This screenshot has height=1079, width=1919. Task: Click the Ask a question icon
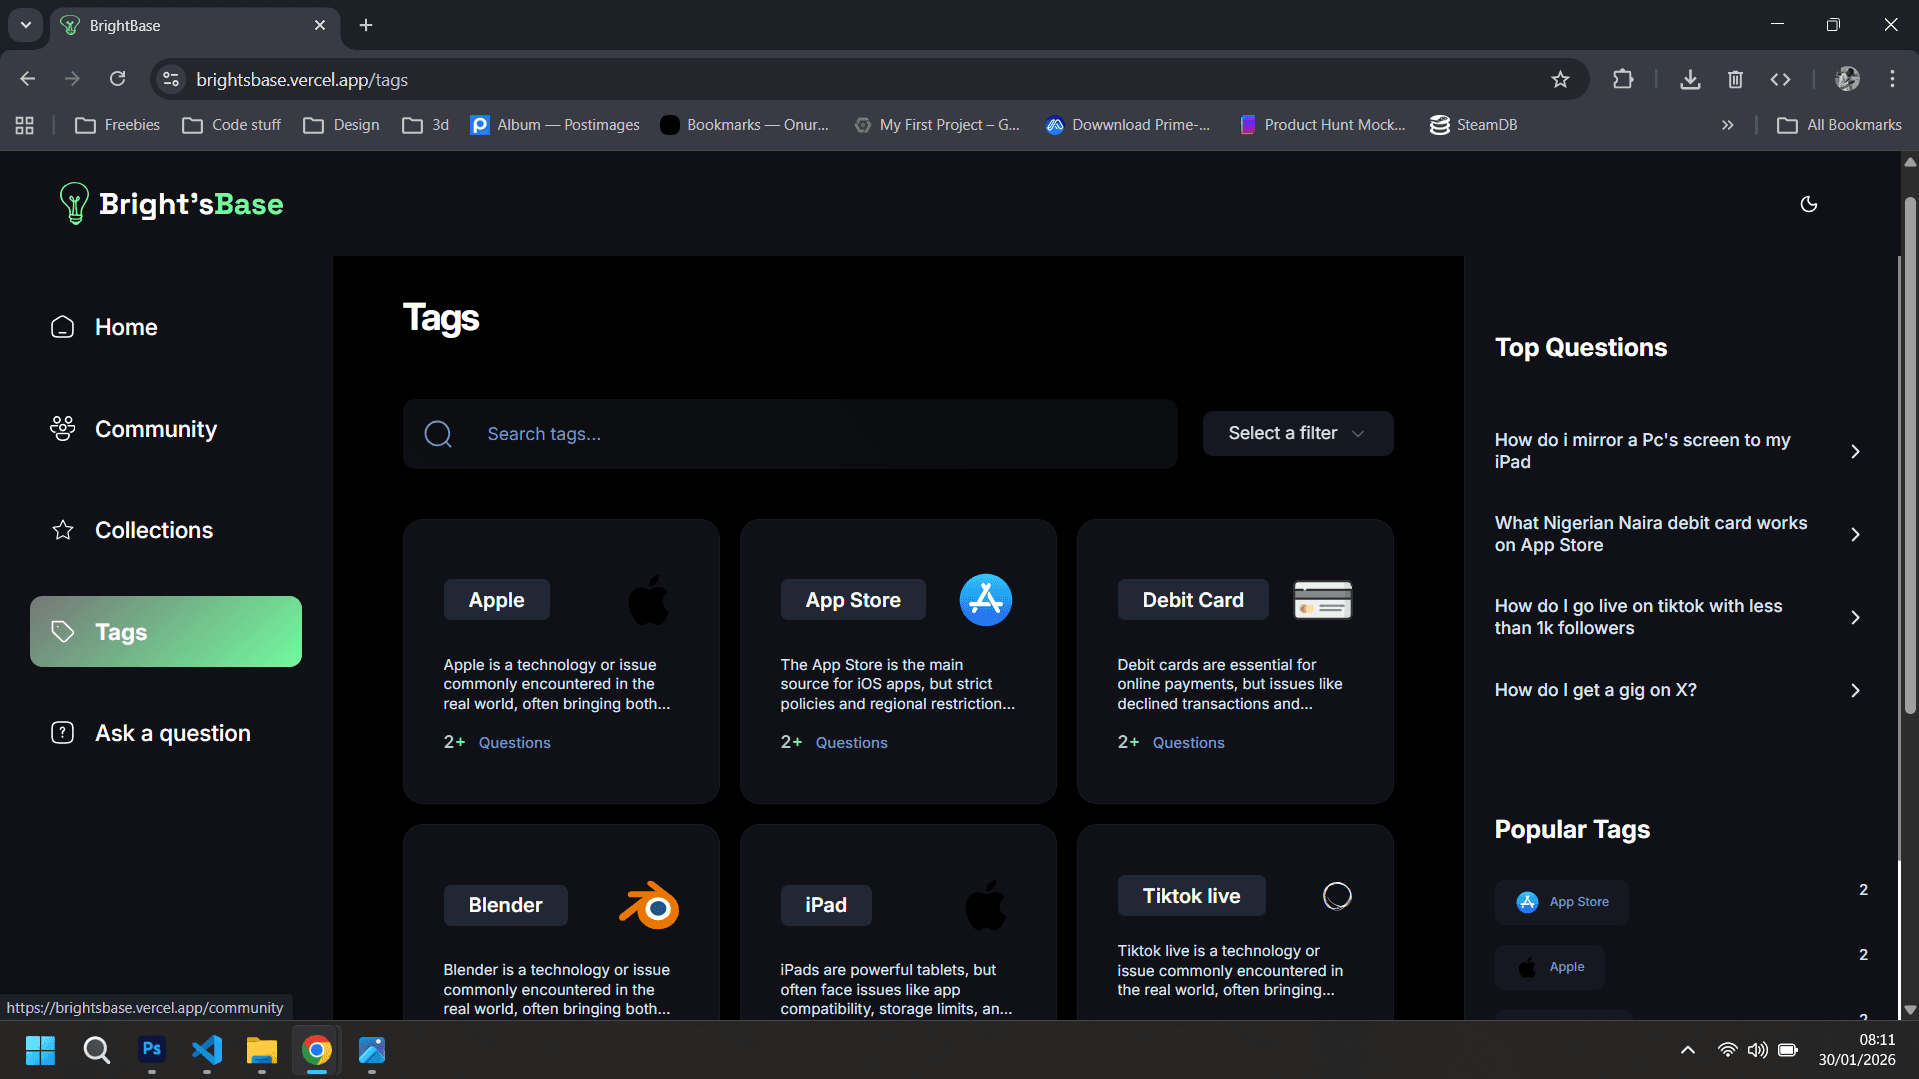pyautogui.click(x=62, y=732)
